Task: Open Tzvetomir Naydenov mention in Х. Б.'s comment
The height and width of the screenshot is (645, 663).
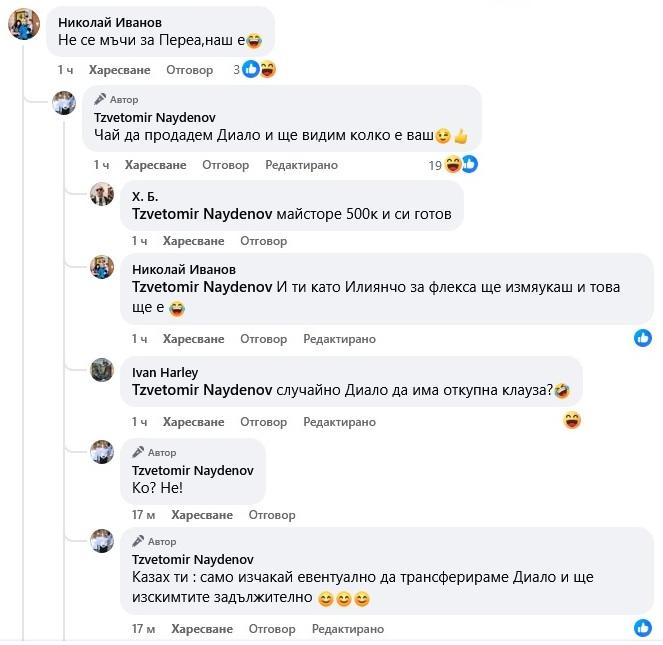Action: [x=202, y=214]
